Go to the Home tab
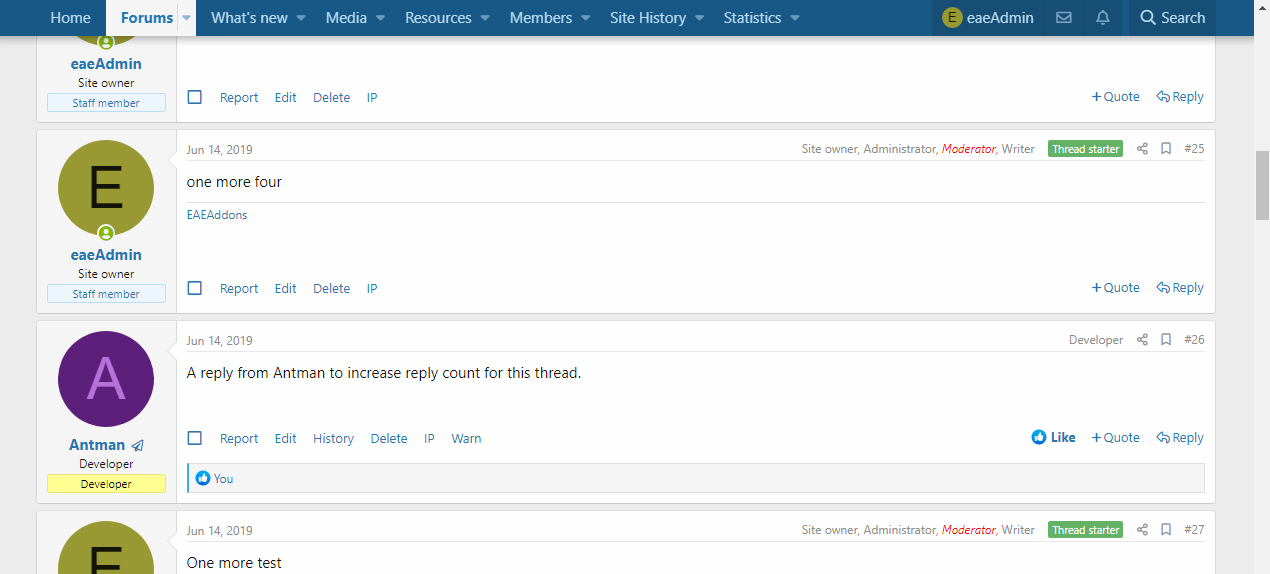Screen dimensions: 1270x574 70,18
